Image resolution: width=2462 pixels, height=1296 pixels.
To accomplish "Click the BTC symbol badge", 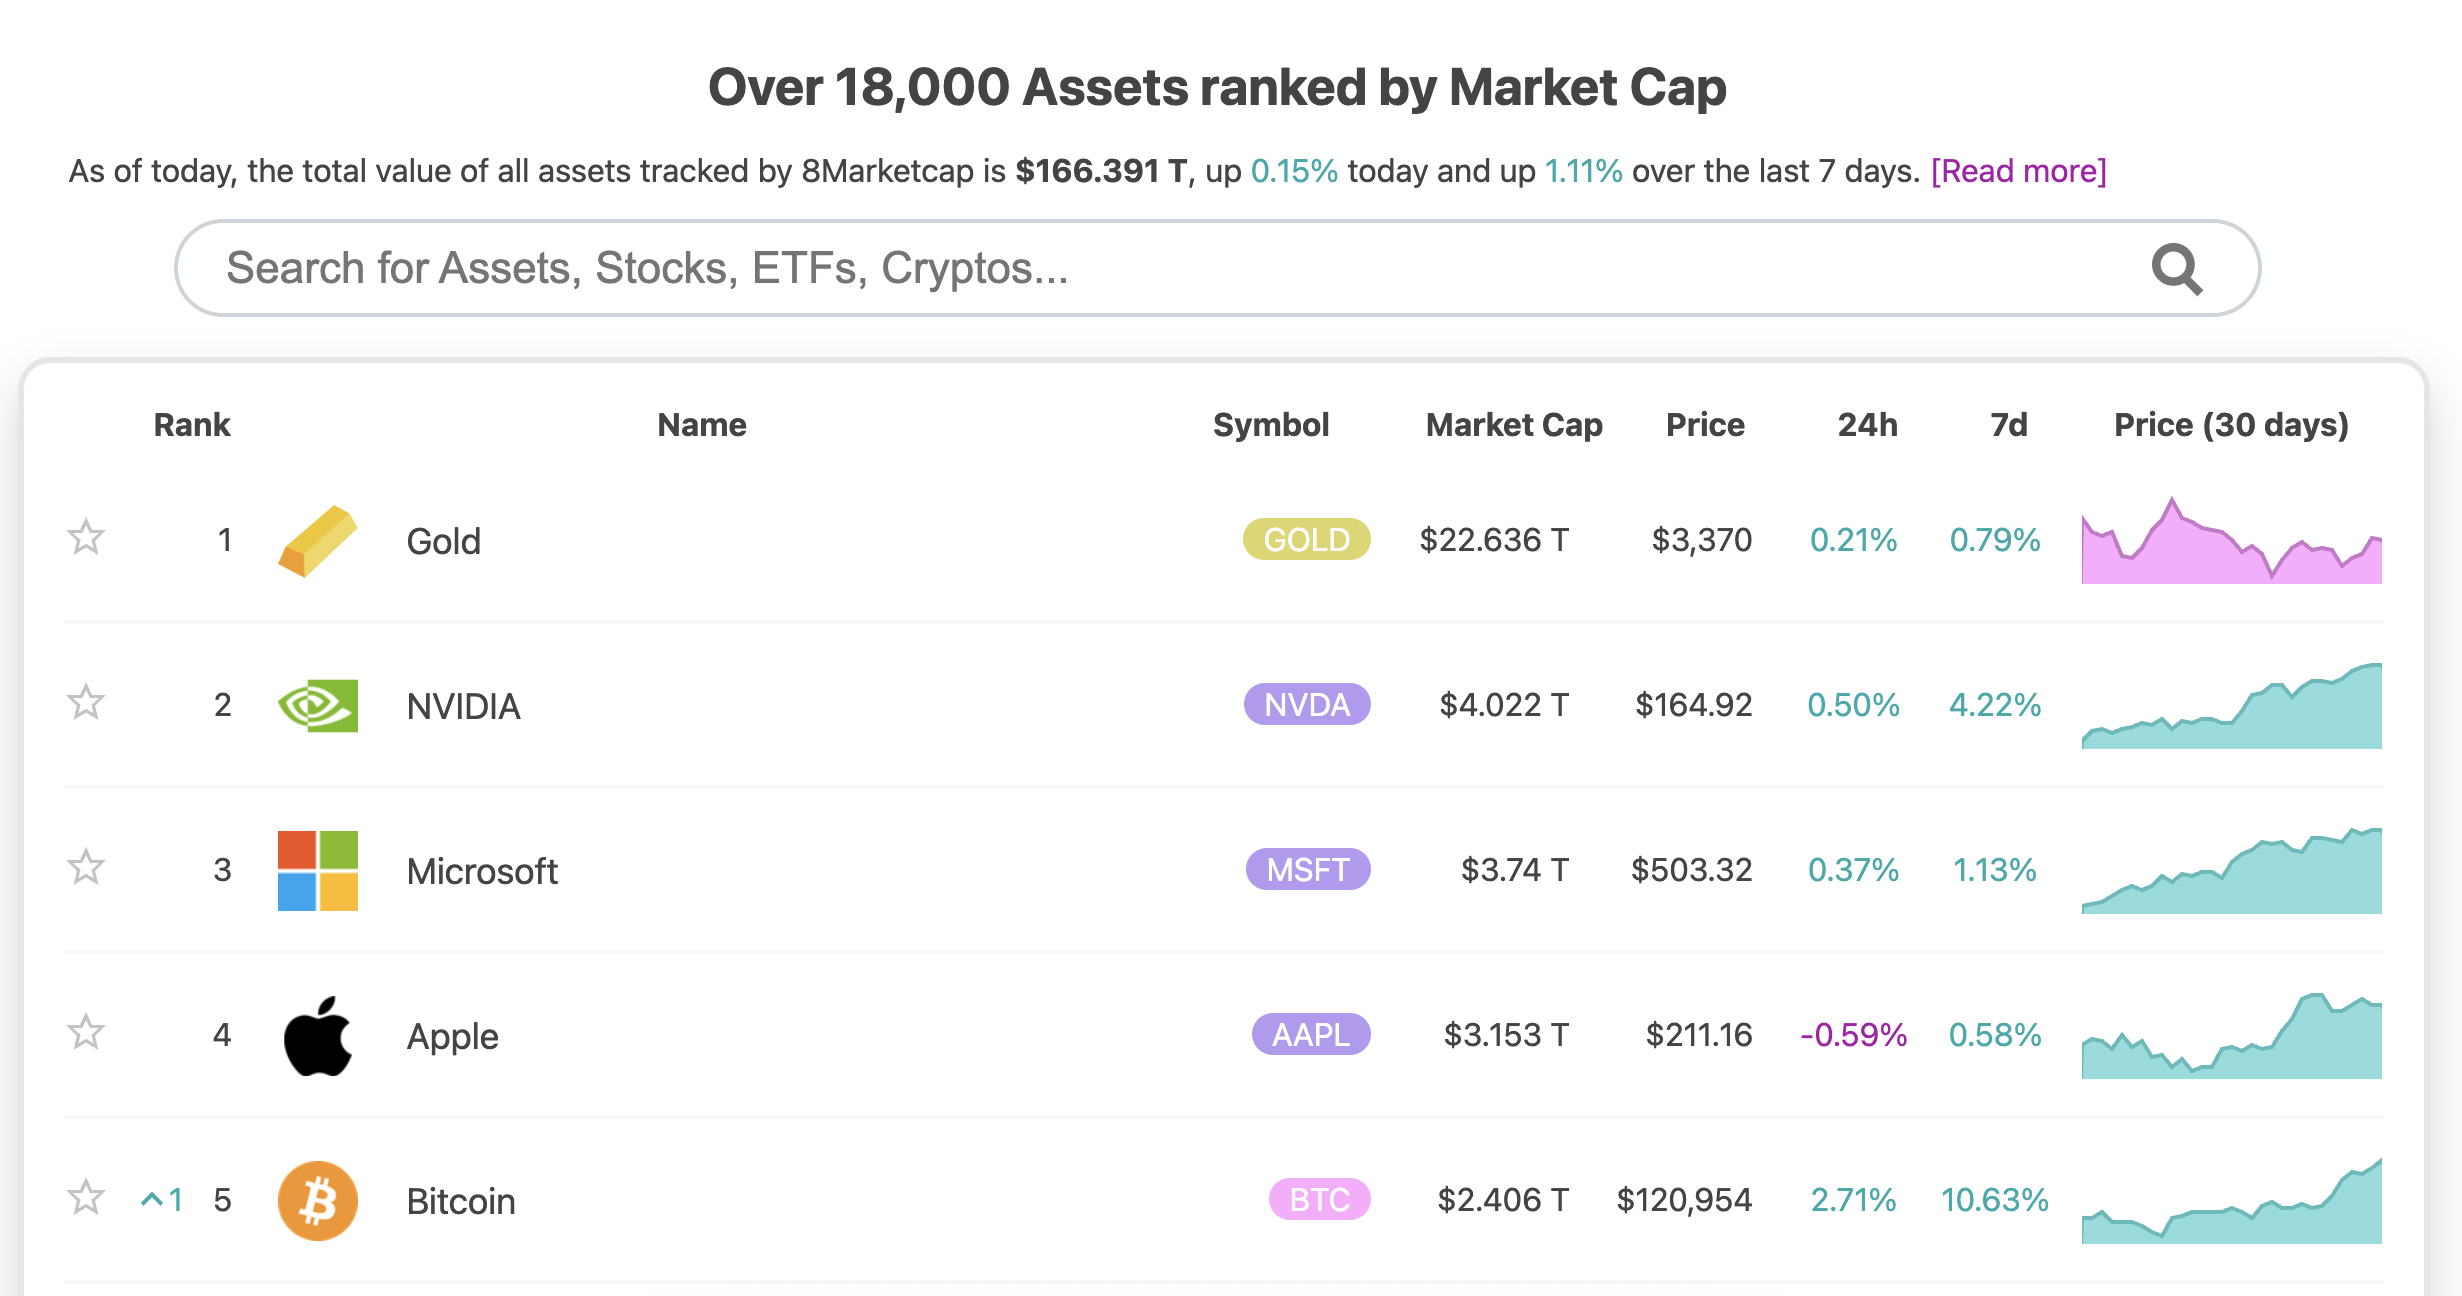I will (1318, 1200).
